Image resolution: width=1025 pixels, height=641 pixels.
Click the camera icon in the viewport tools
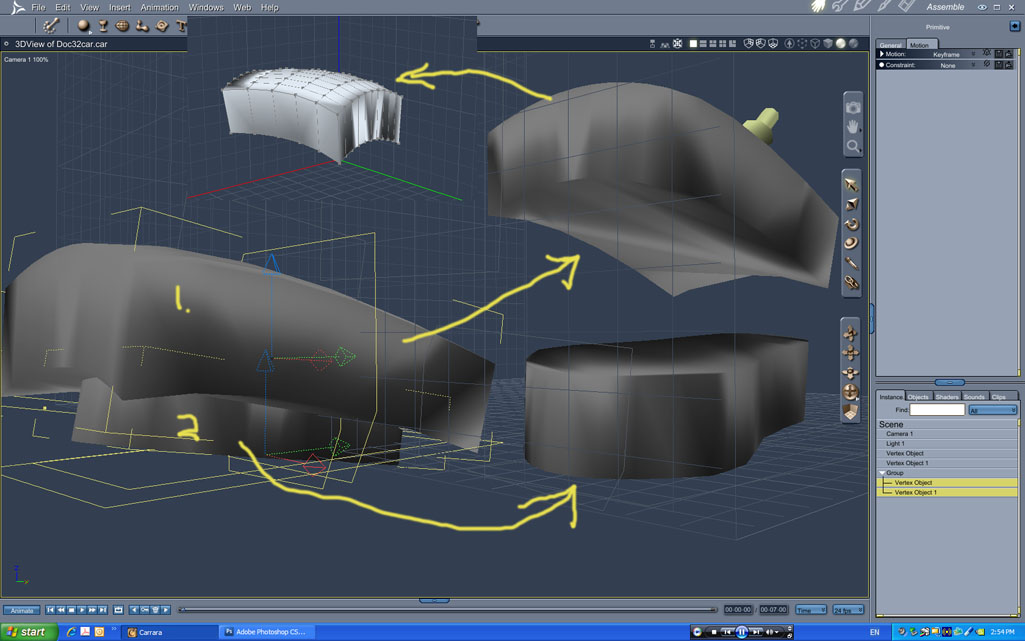coord(852,107)
